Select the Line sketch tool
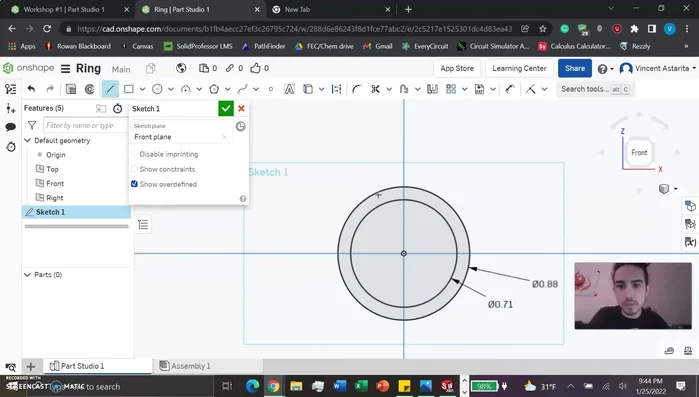This screenshot has height=397, width=699. 110,89
